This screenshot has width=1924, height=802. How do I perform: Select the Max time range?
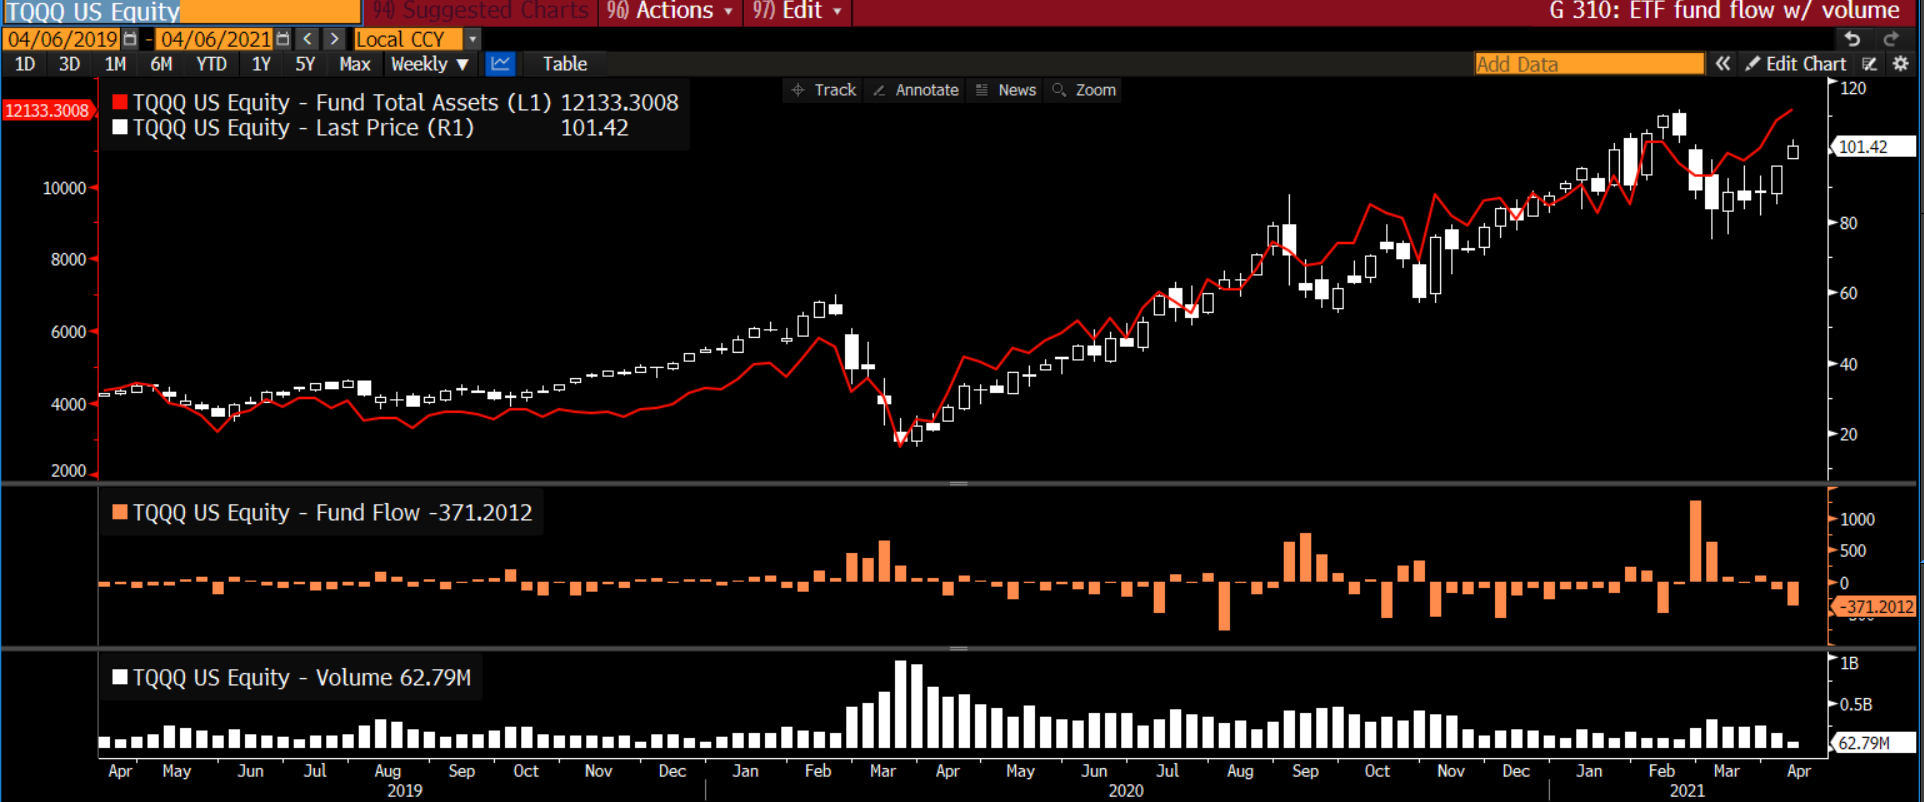[354, 64]
